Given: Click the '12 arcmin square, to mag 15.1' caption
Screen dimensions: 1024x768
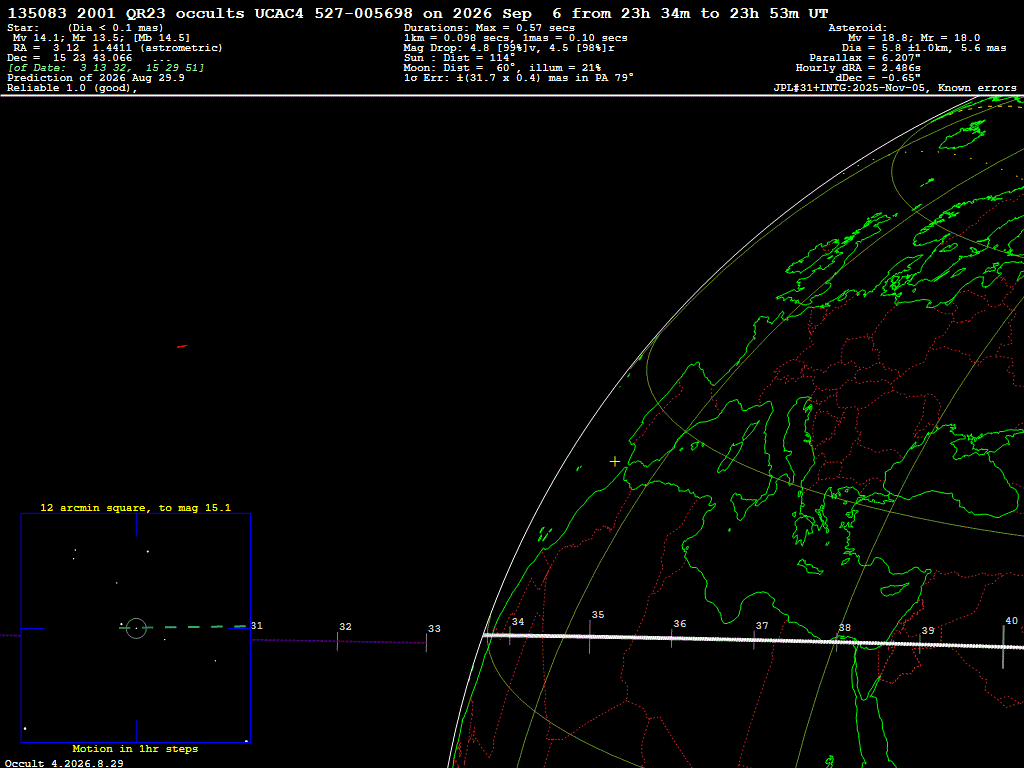Looking at the screenshot, I should 136,507.
